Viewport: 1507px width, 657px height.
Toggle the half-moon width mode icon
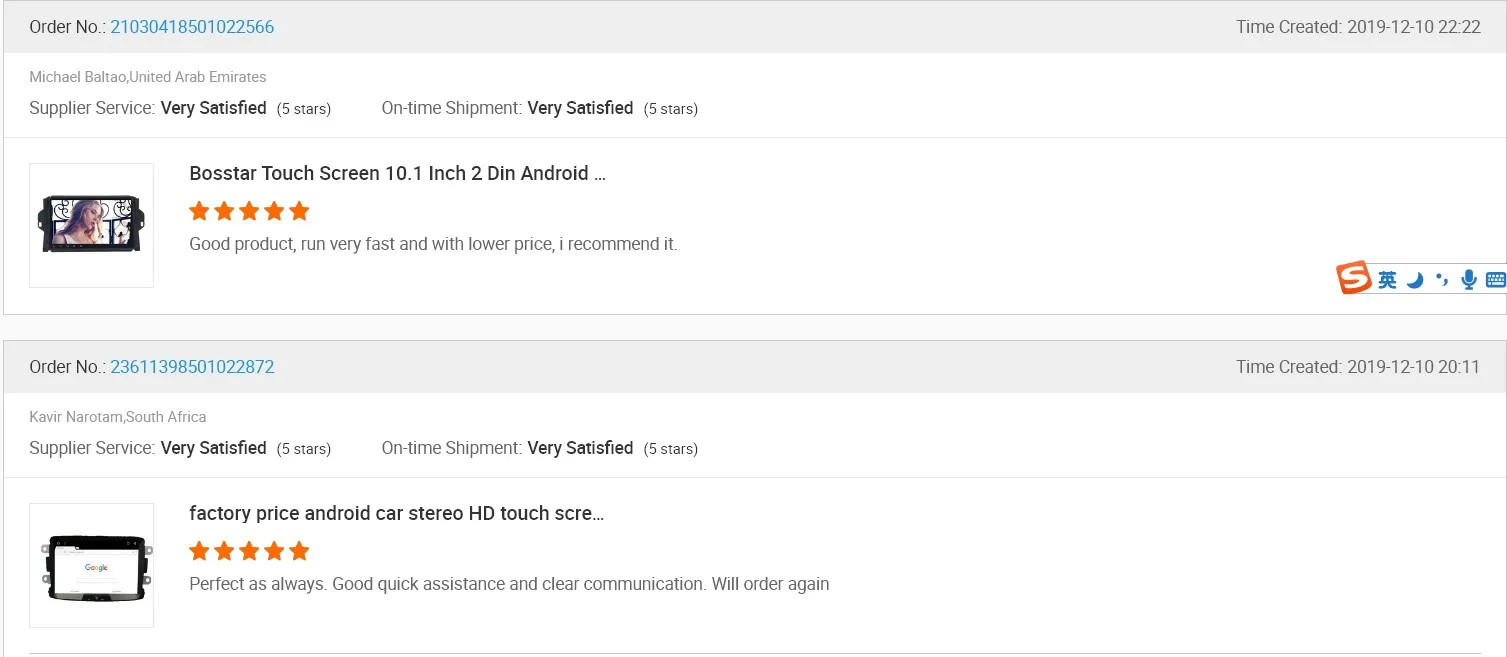click(1415, 281)
